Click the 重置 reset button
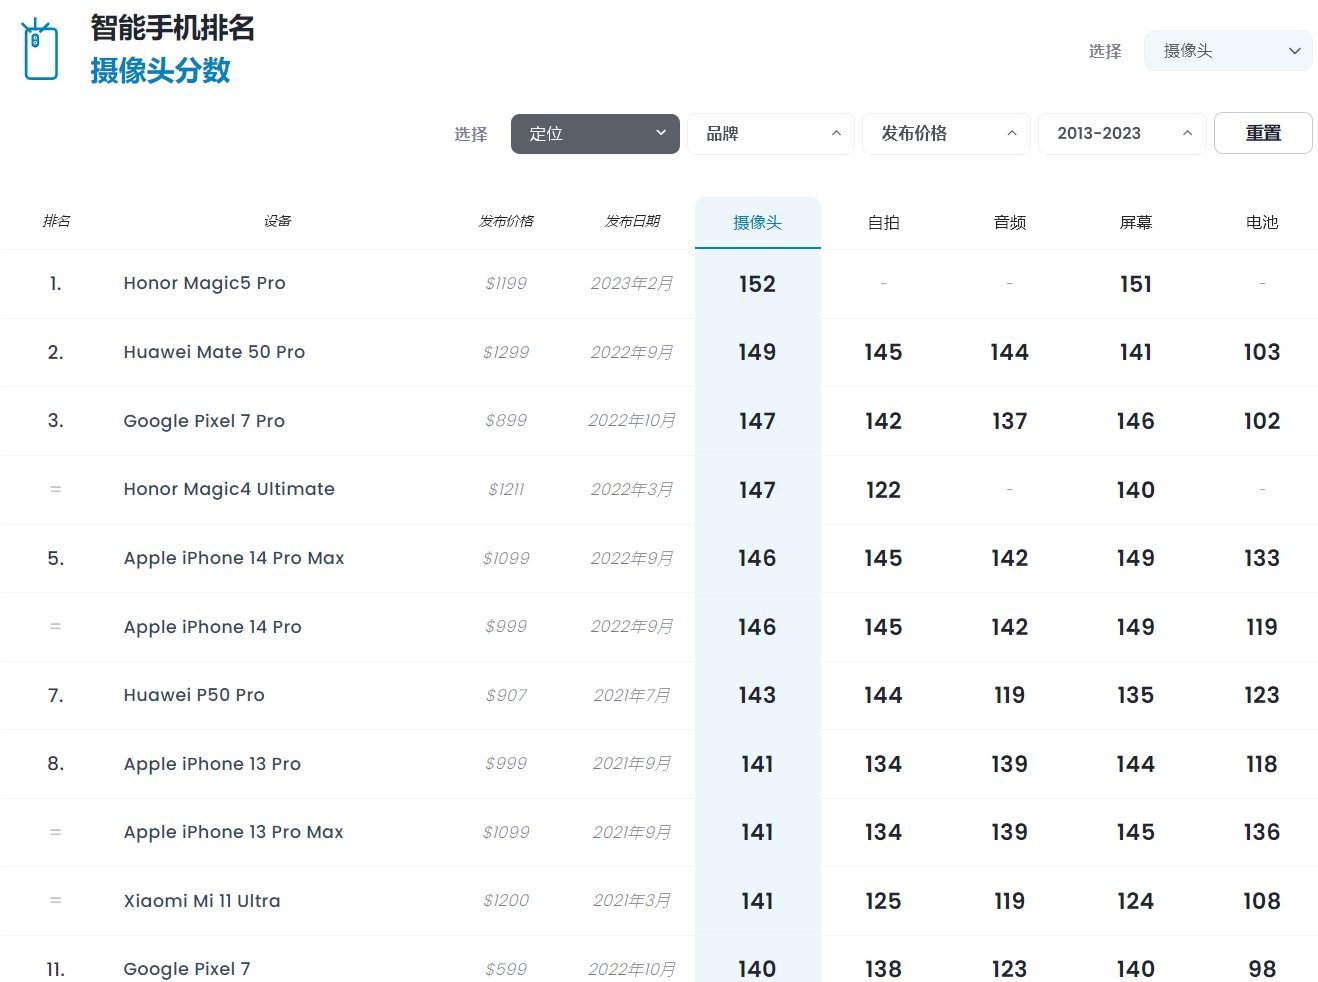The height and width of the screenshot is (982, 1318). point(1263,133)
